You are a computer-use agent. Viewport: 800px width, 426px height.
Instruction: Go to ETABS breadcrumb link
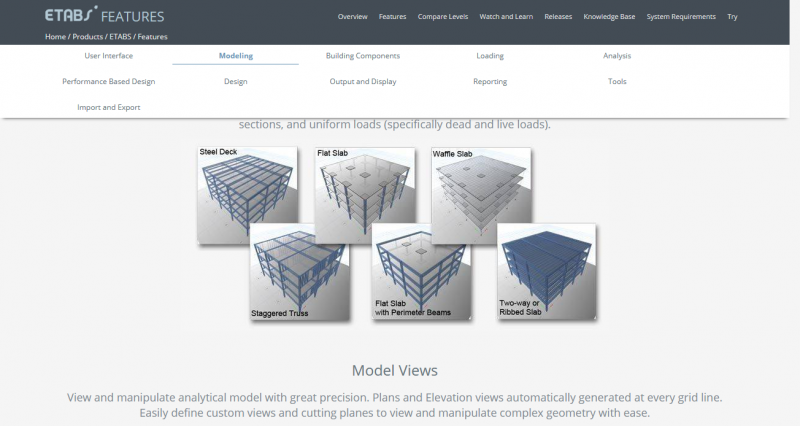(120, 37)
